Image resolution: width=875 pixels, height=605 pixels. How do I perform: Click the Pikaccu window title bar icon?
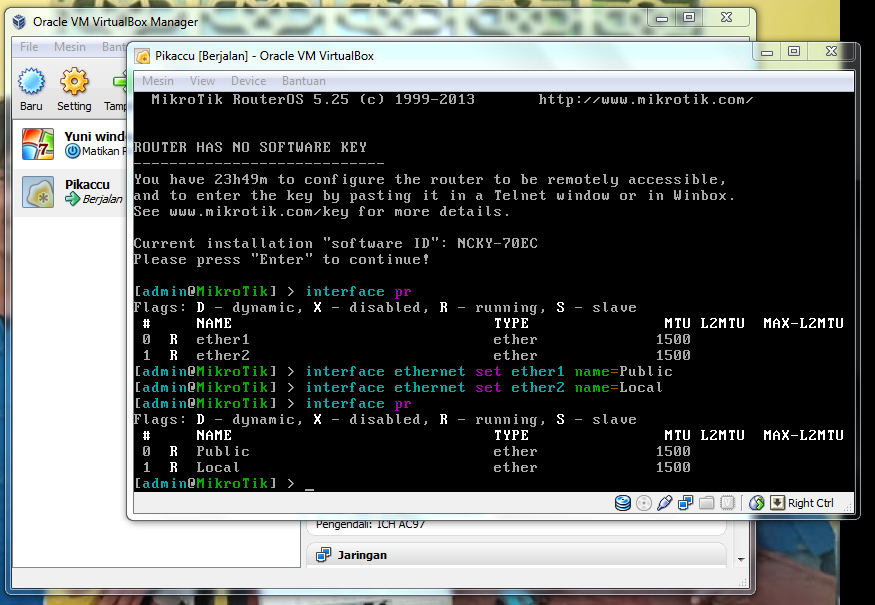pyautogui.click(x=143, y=56)
